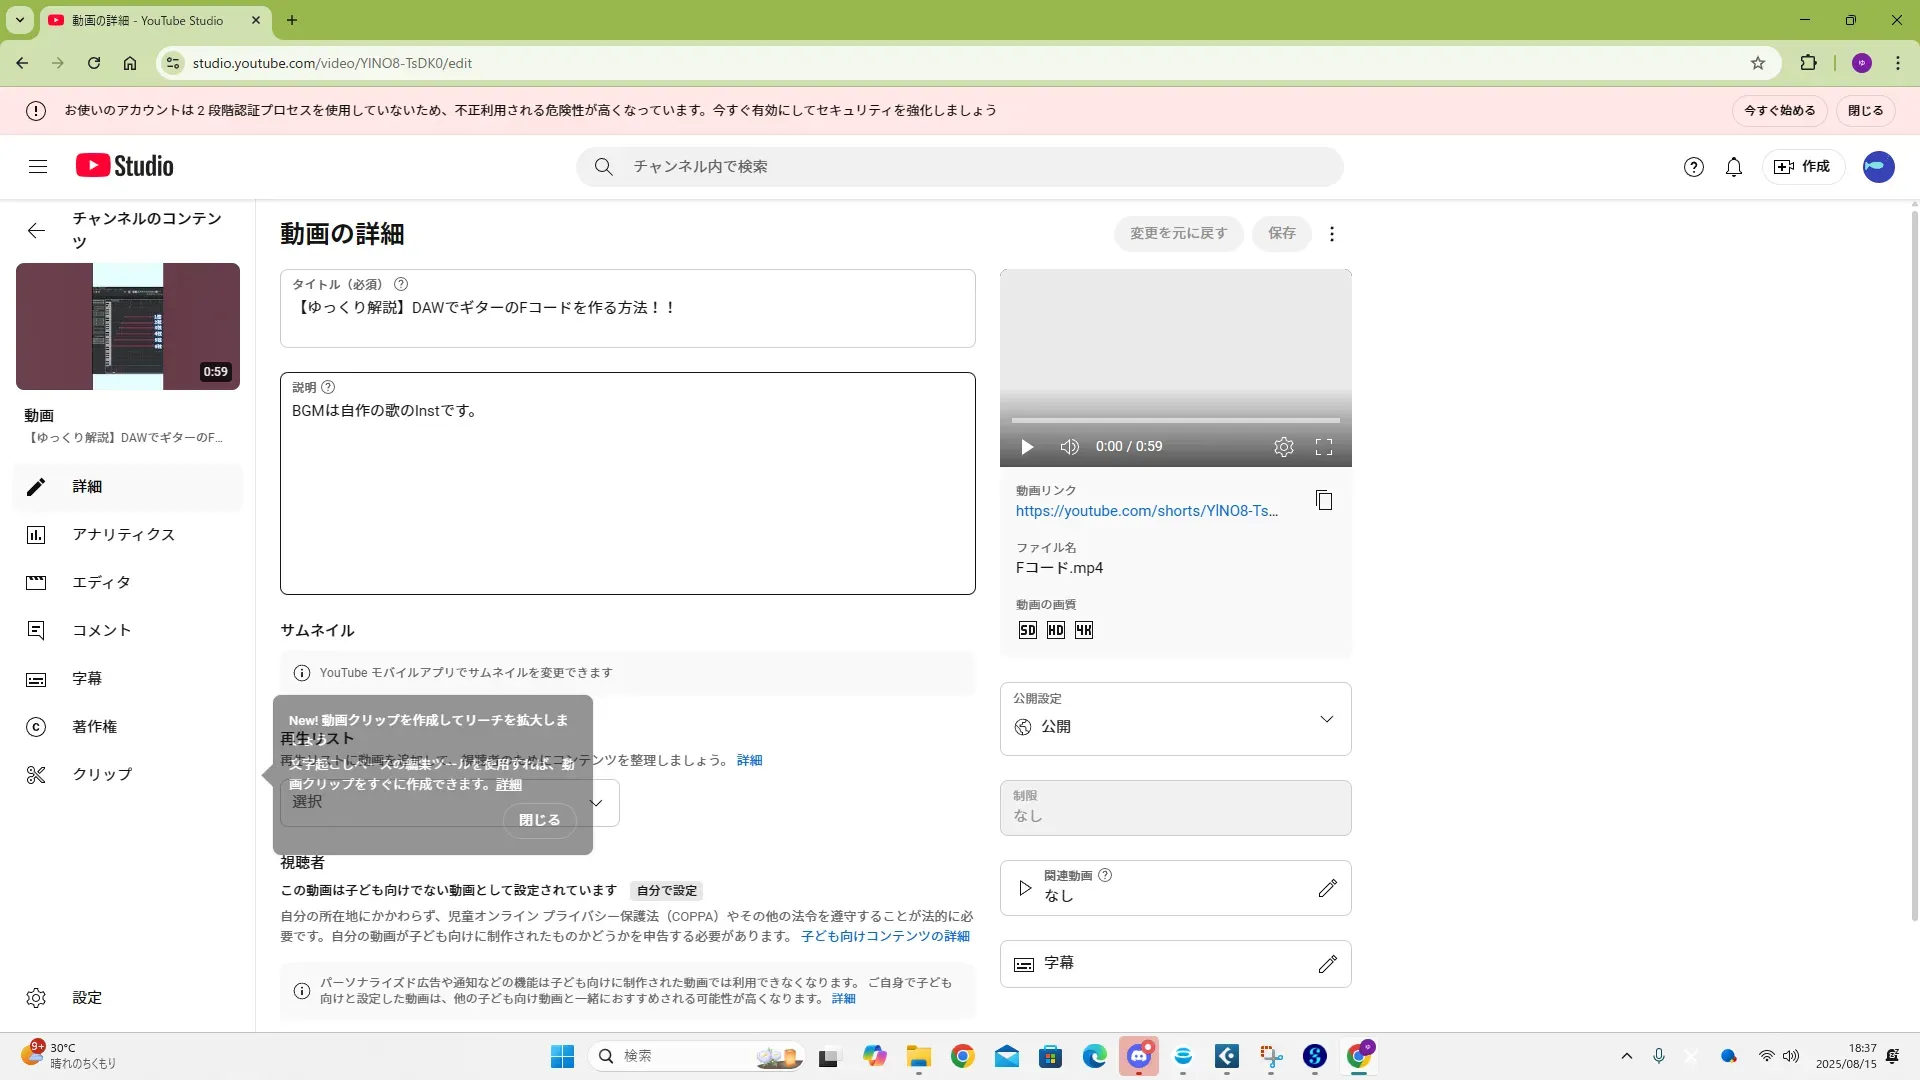The height and width of the screenshot is (1080, 1920).
Task: Dismiss the clip tooltip with 閉じる
Action: tap(539, 820)
